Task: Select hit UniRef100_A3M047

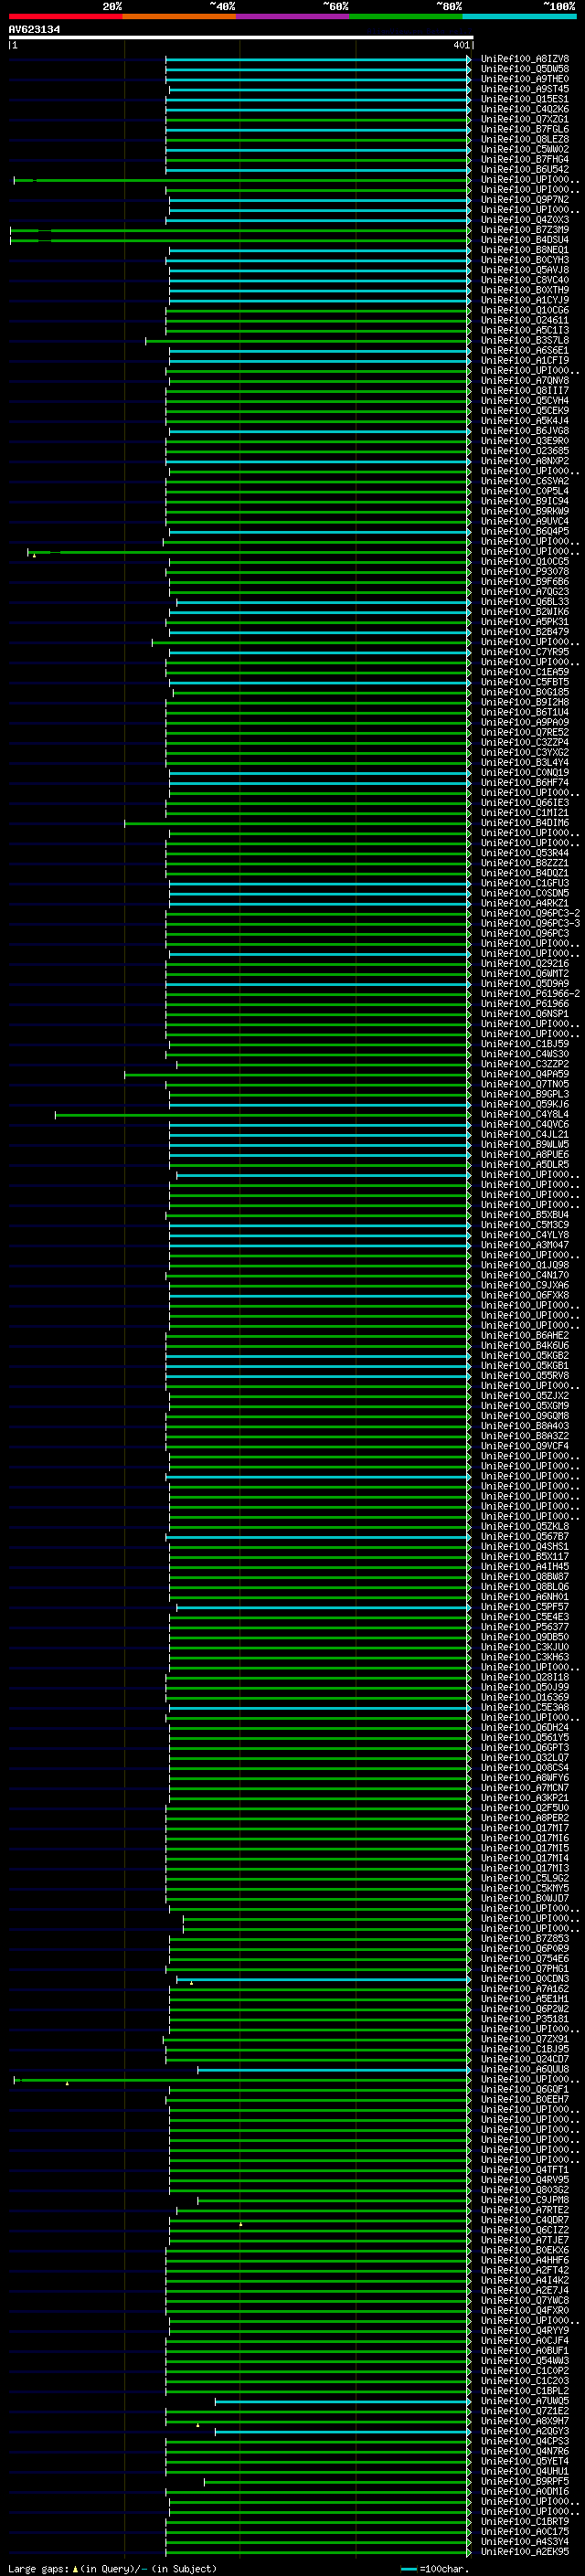Action: pyautogui.click(x=525, y=1245)
